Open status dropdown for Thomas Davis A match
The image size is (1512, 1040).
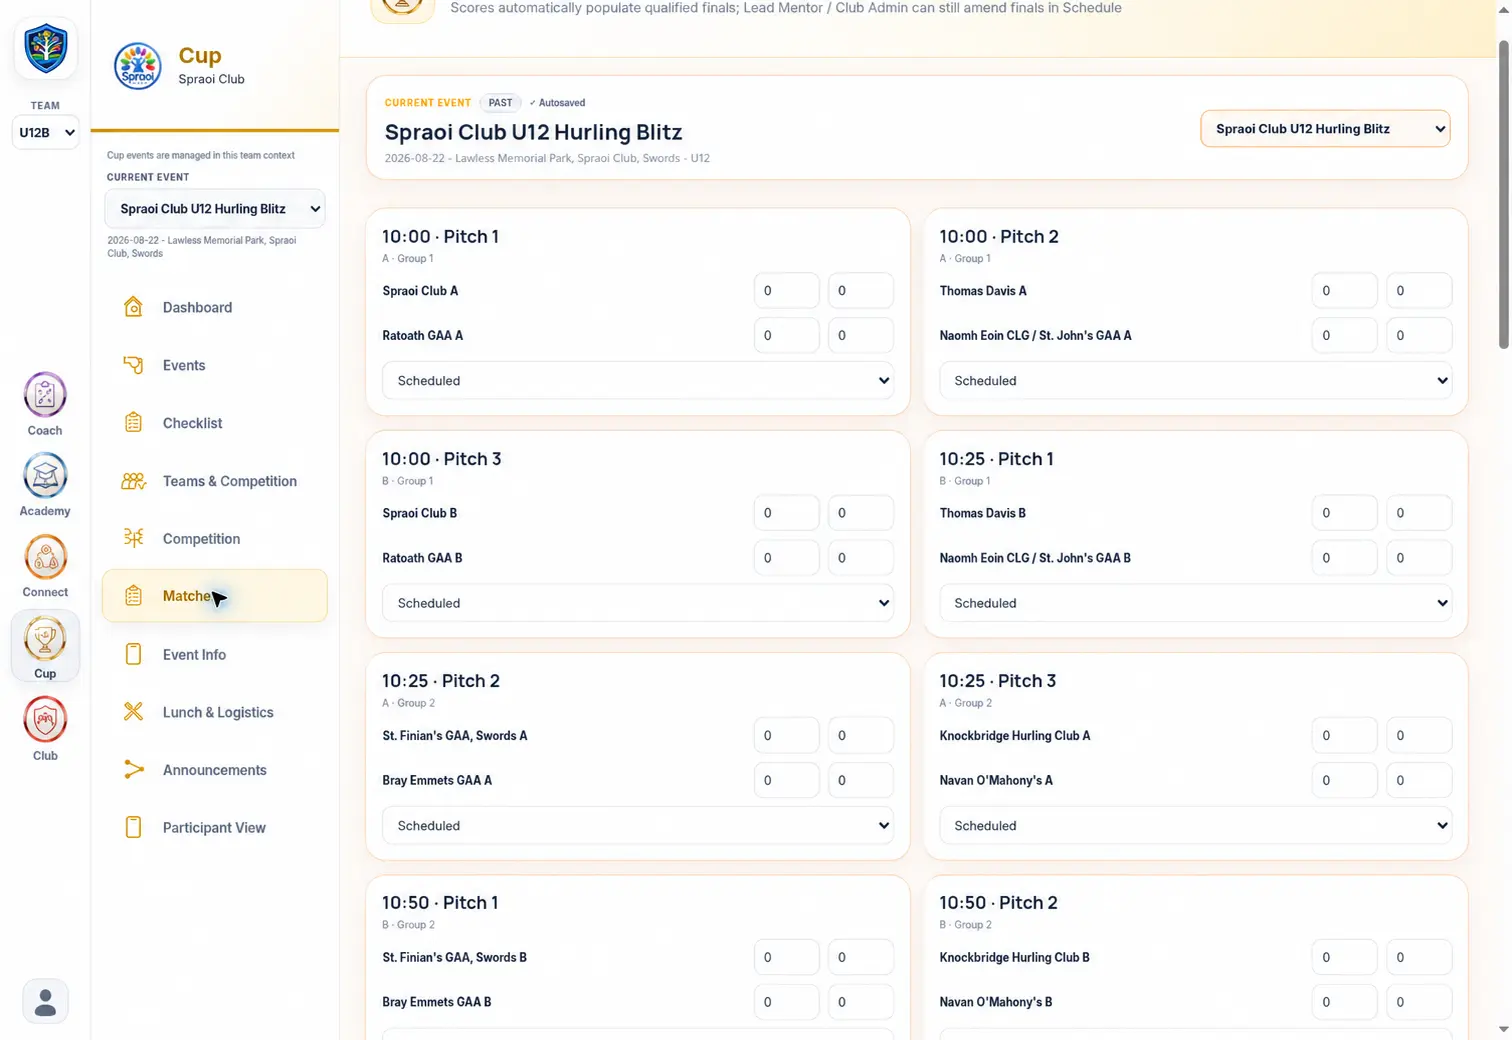point(1195,381)
